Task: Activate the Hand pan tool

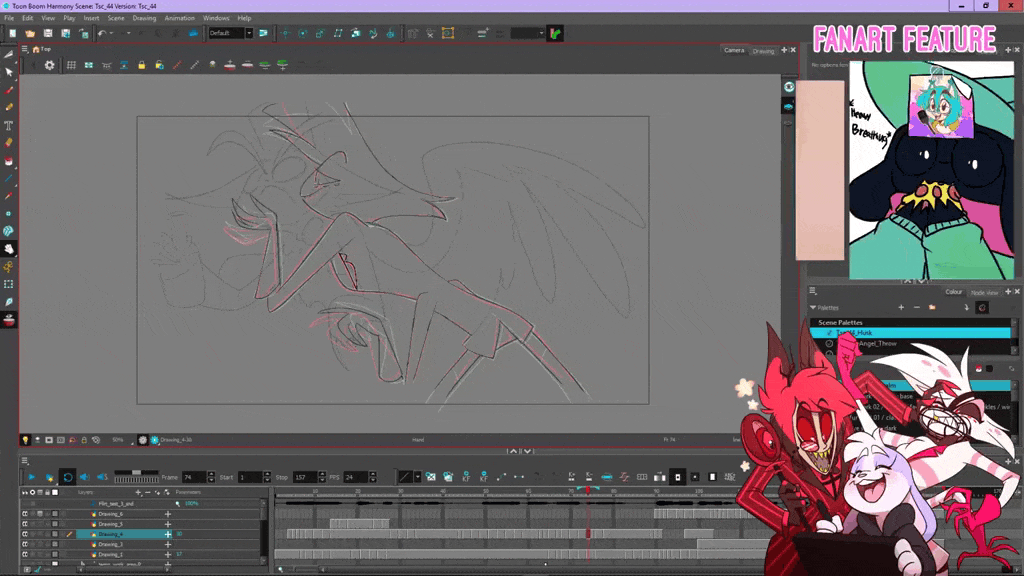Action: [x=9, y=249]
